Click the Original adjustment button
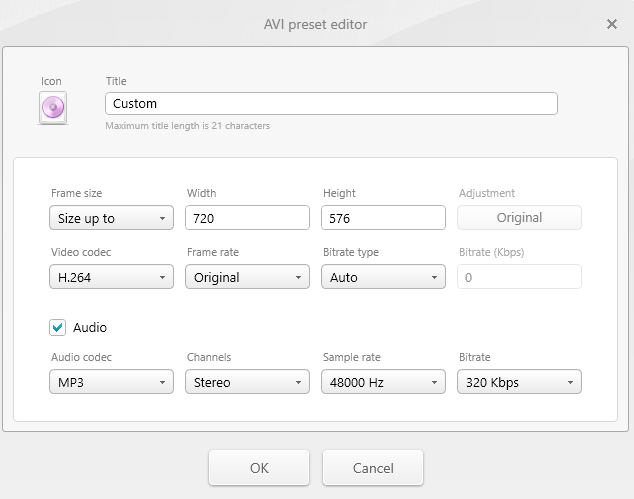The height and width of the screenshot is (499, 634). tap(519, 218)
